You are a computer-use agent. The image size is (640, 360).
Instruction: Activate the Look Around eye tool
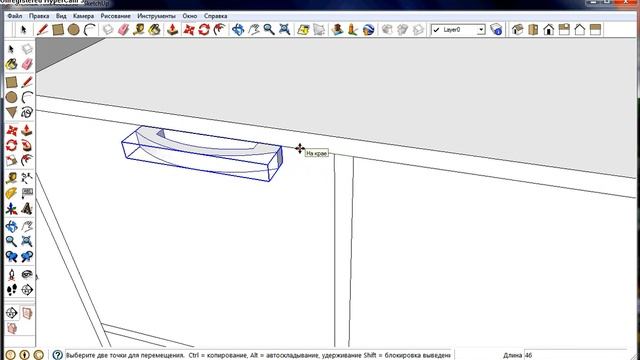[27, 274]
